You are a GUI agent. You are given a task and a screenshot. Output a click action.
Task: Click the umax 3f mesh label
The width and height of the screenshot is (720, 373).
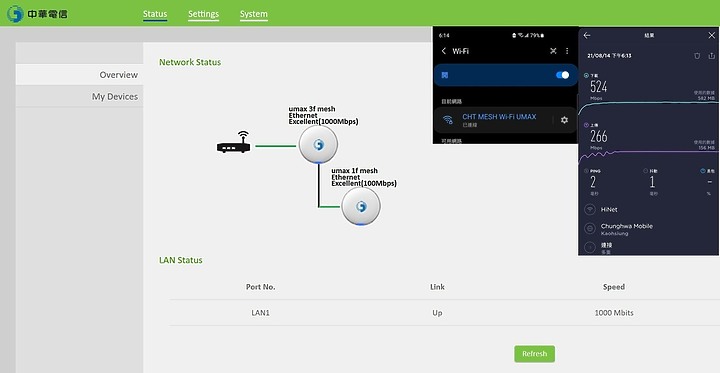pyautogui.click(x=312, y=109)
